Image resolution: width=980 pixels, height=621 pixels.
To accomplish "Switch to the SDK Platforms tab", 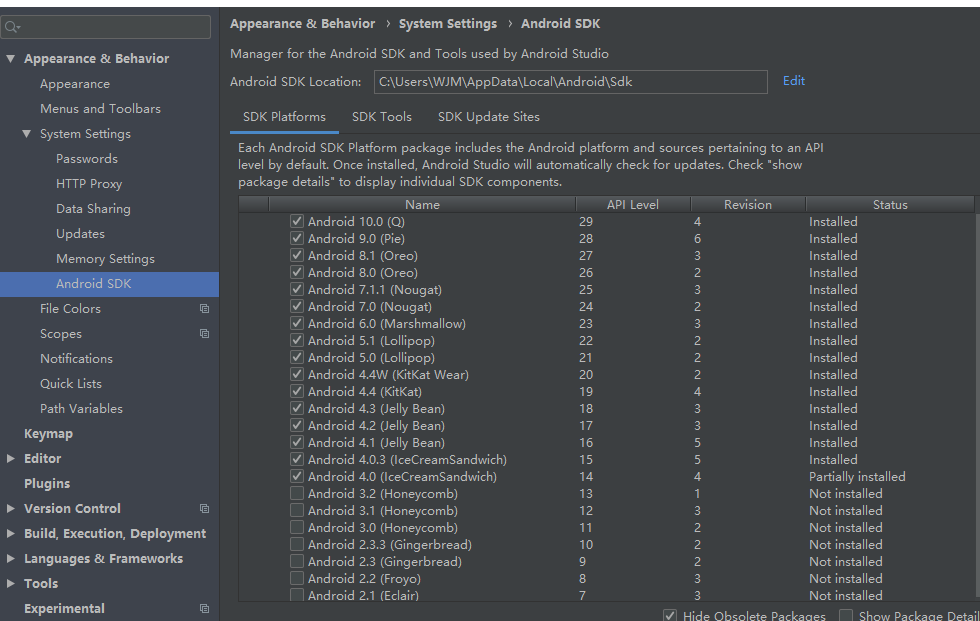I will pyautogui.click(x=284, y=117).
